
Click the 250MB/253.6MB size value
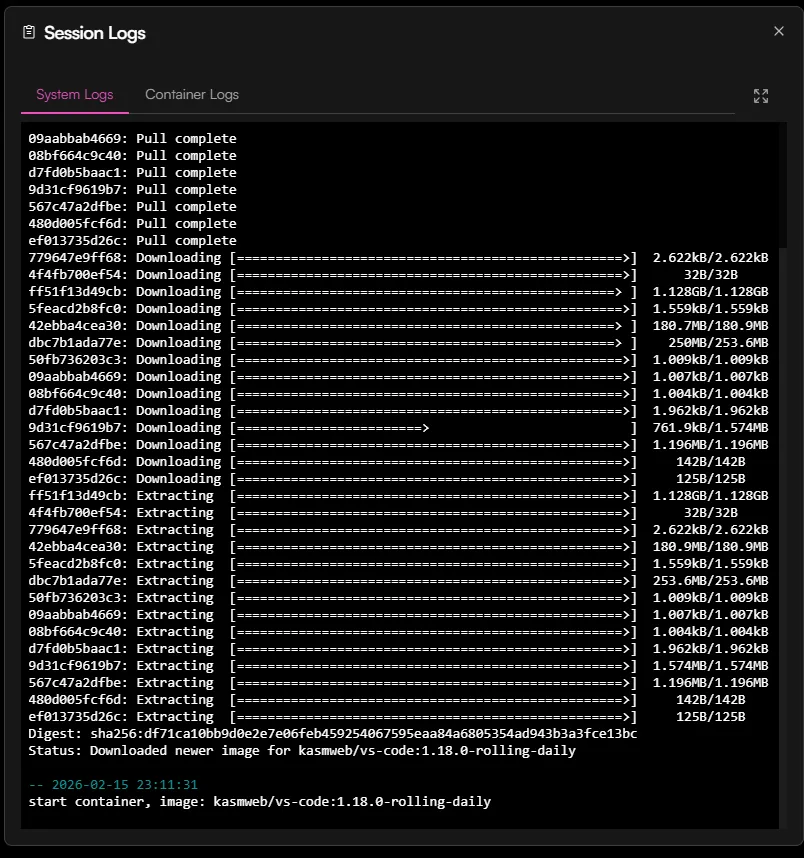point(718,342)
